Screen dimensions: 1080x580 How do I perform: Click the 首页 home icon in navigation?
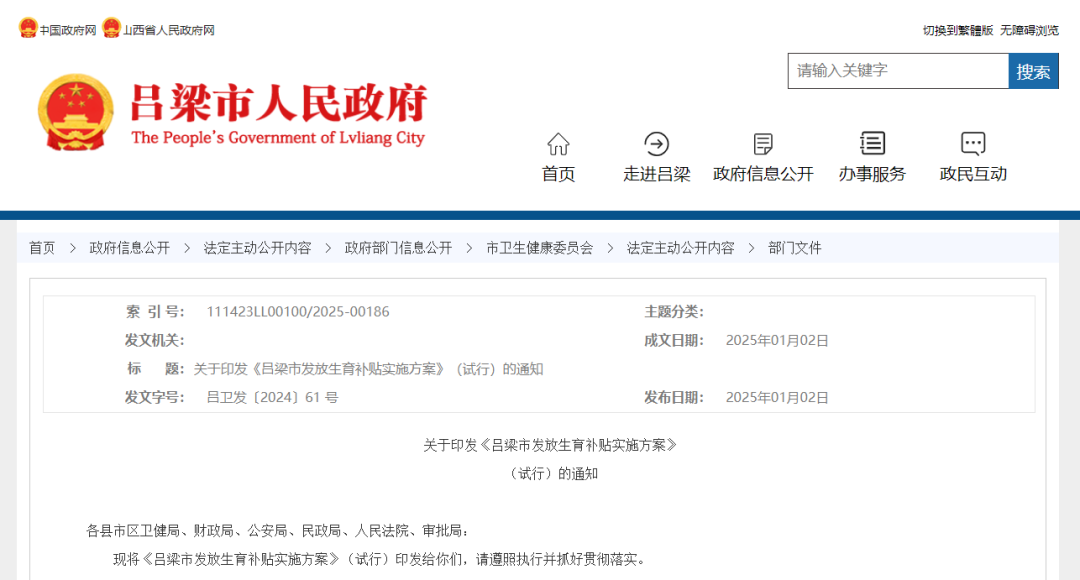pyautogui.click(x=557, y=143)
